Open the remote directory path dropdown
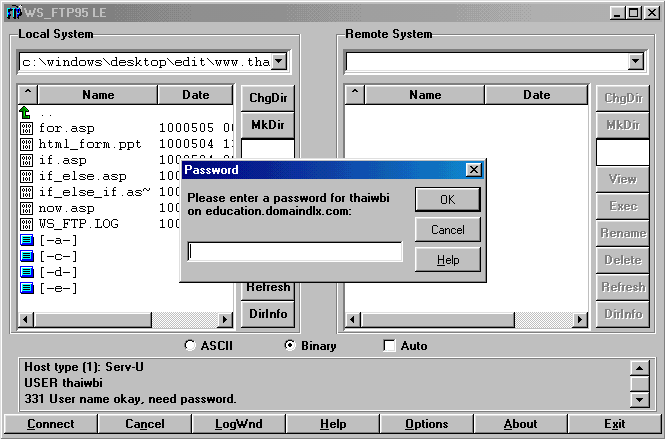 coord(635,62)
